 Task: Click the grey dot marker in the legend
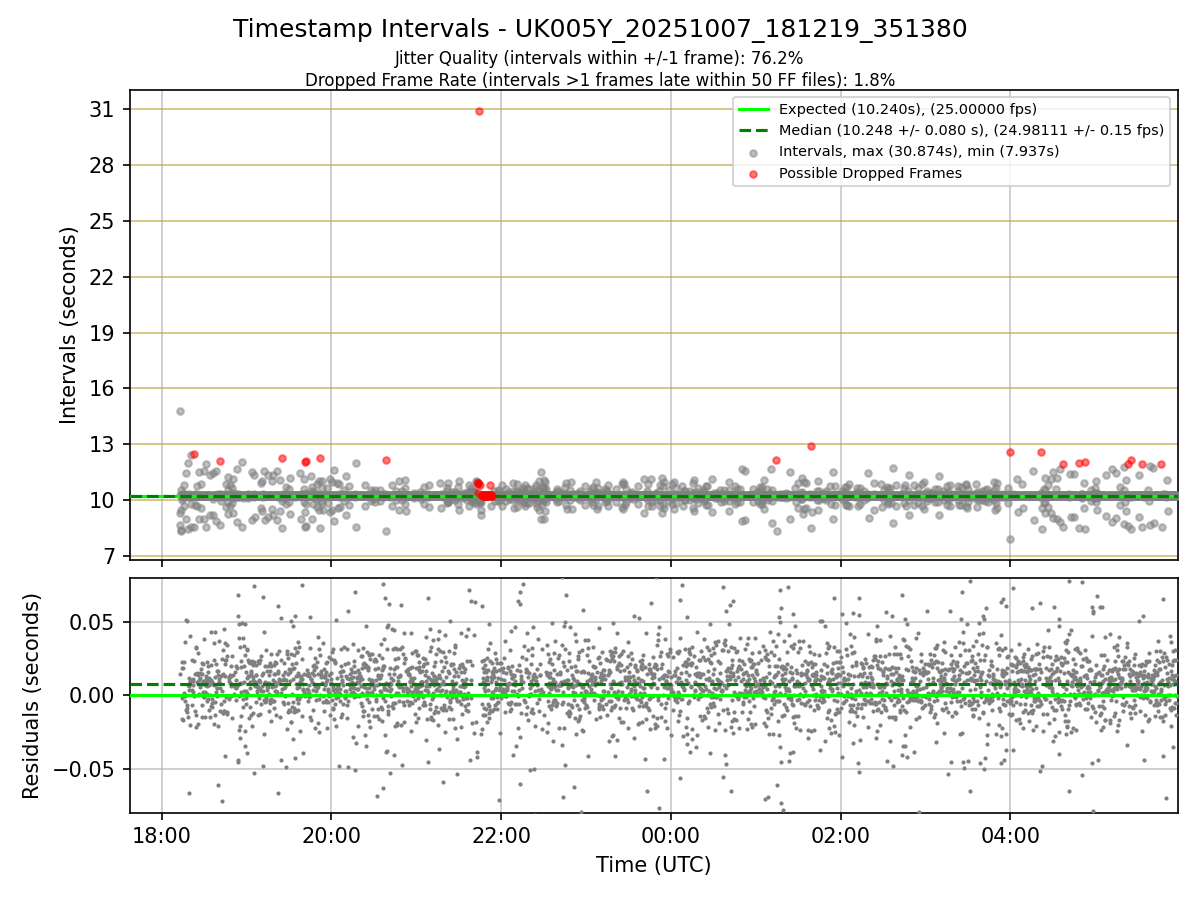pos(754,152)
